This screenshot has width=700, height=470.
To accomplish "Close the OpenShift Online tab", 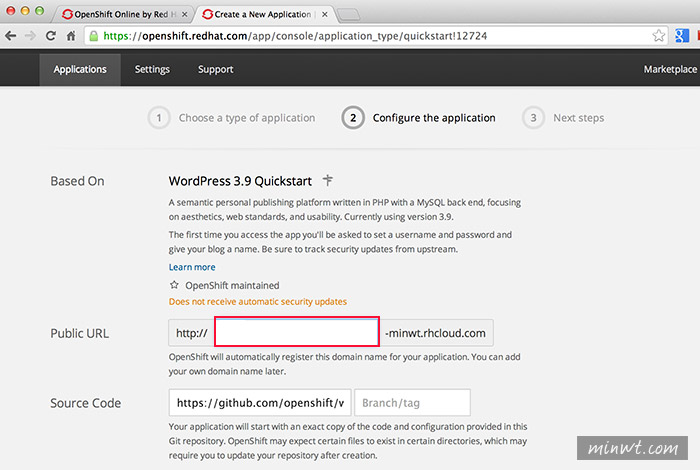I will (x=184, y=14).
